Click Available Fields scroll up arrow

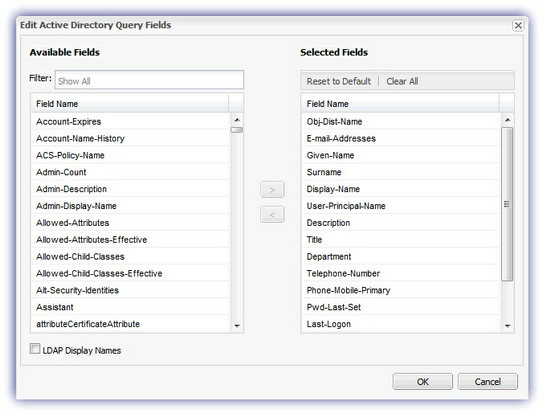click(x=237, y=120)
